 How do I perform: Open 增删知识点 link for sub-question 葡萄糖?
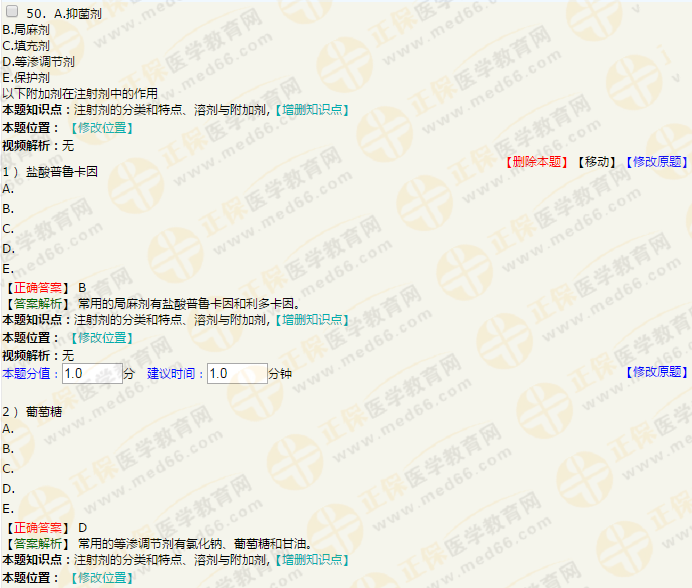(x=311, y=560)
